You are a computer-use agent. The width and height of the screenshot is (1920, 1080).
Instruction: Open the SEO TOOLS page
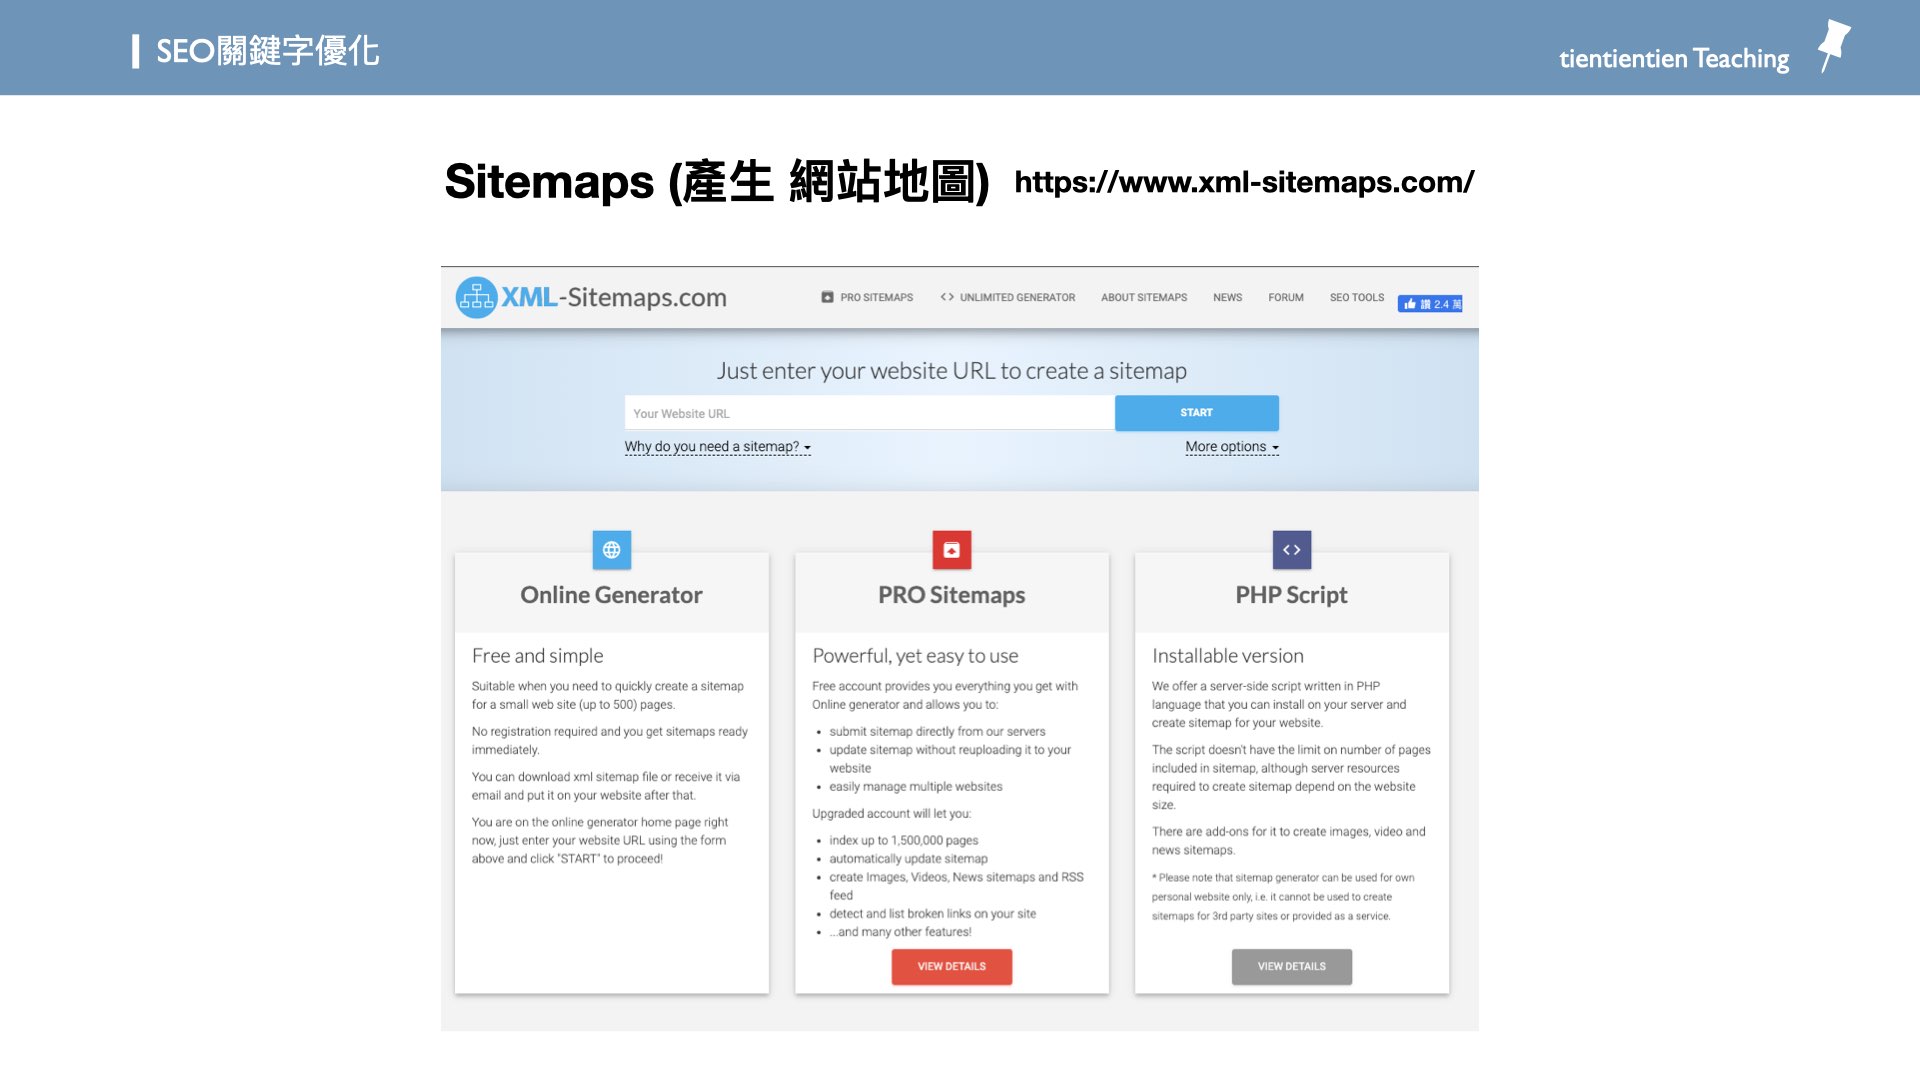(x=1356, y=297)
